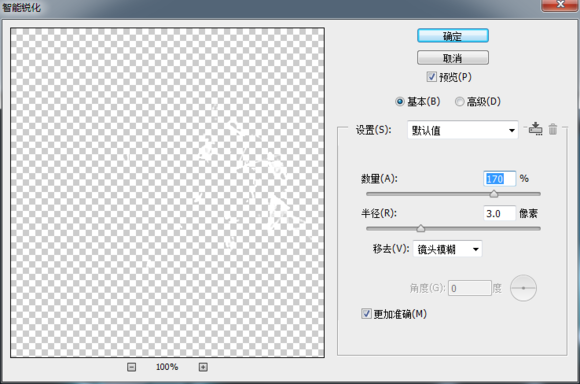Viewport: 580px width, 384px height.
Task: Click the 100% zoom level text
Action: 167,367
